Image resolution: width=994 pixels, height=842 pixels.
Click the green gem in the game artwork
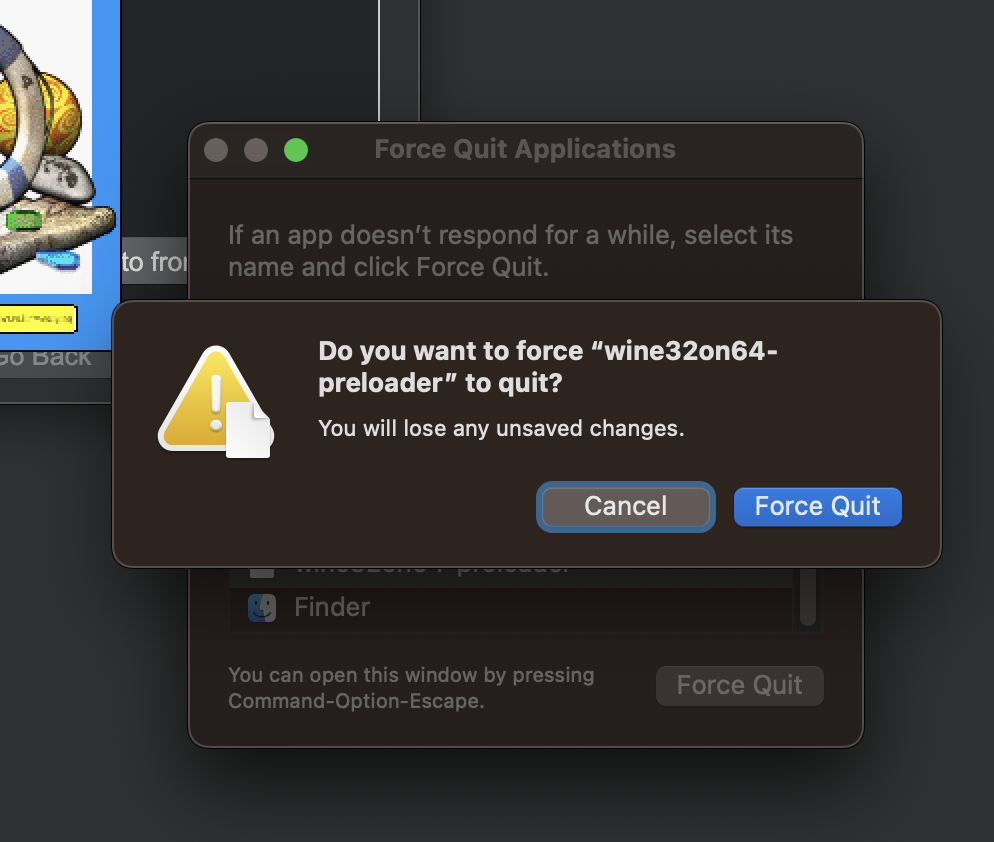pyautogui.click(x=24, y=219)
